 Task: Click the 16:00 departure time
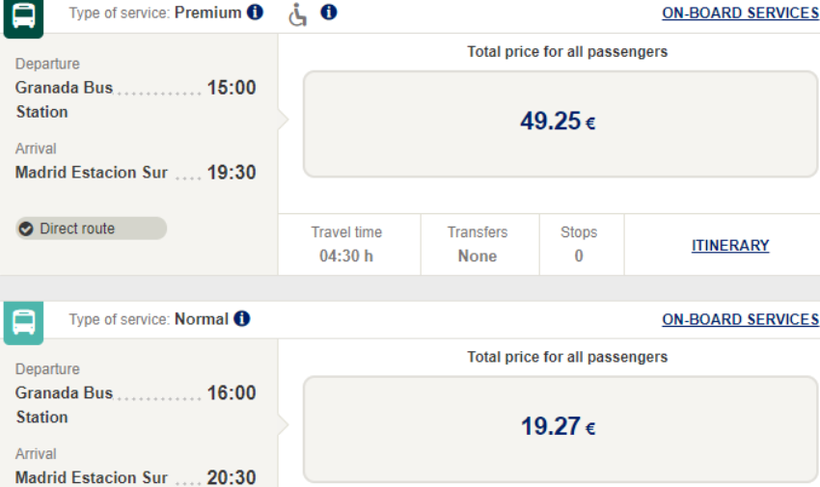click(x=231, y=394)
